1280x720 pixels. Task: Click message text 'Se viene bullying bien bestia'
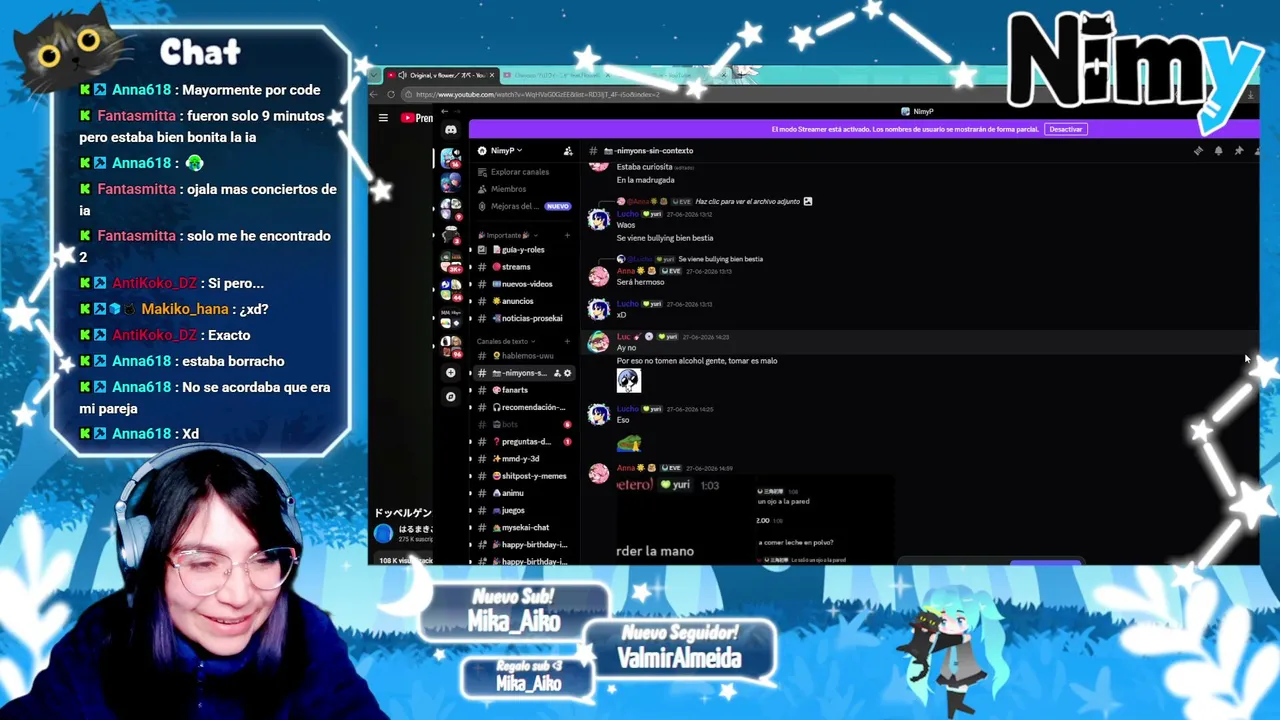click(665, 238)
